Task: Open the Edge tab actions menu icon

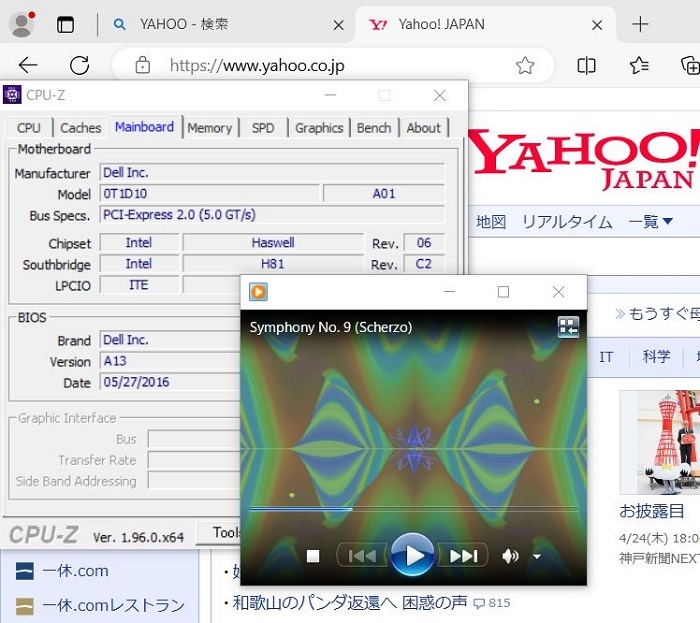Action: pos(65,25)
